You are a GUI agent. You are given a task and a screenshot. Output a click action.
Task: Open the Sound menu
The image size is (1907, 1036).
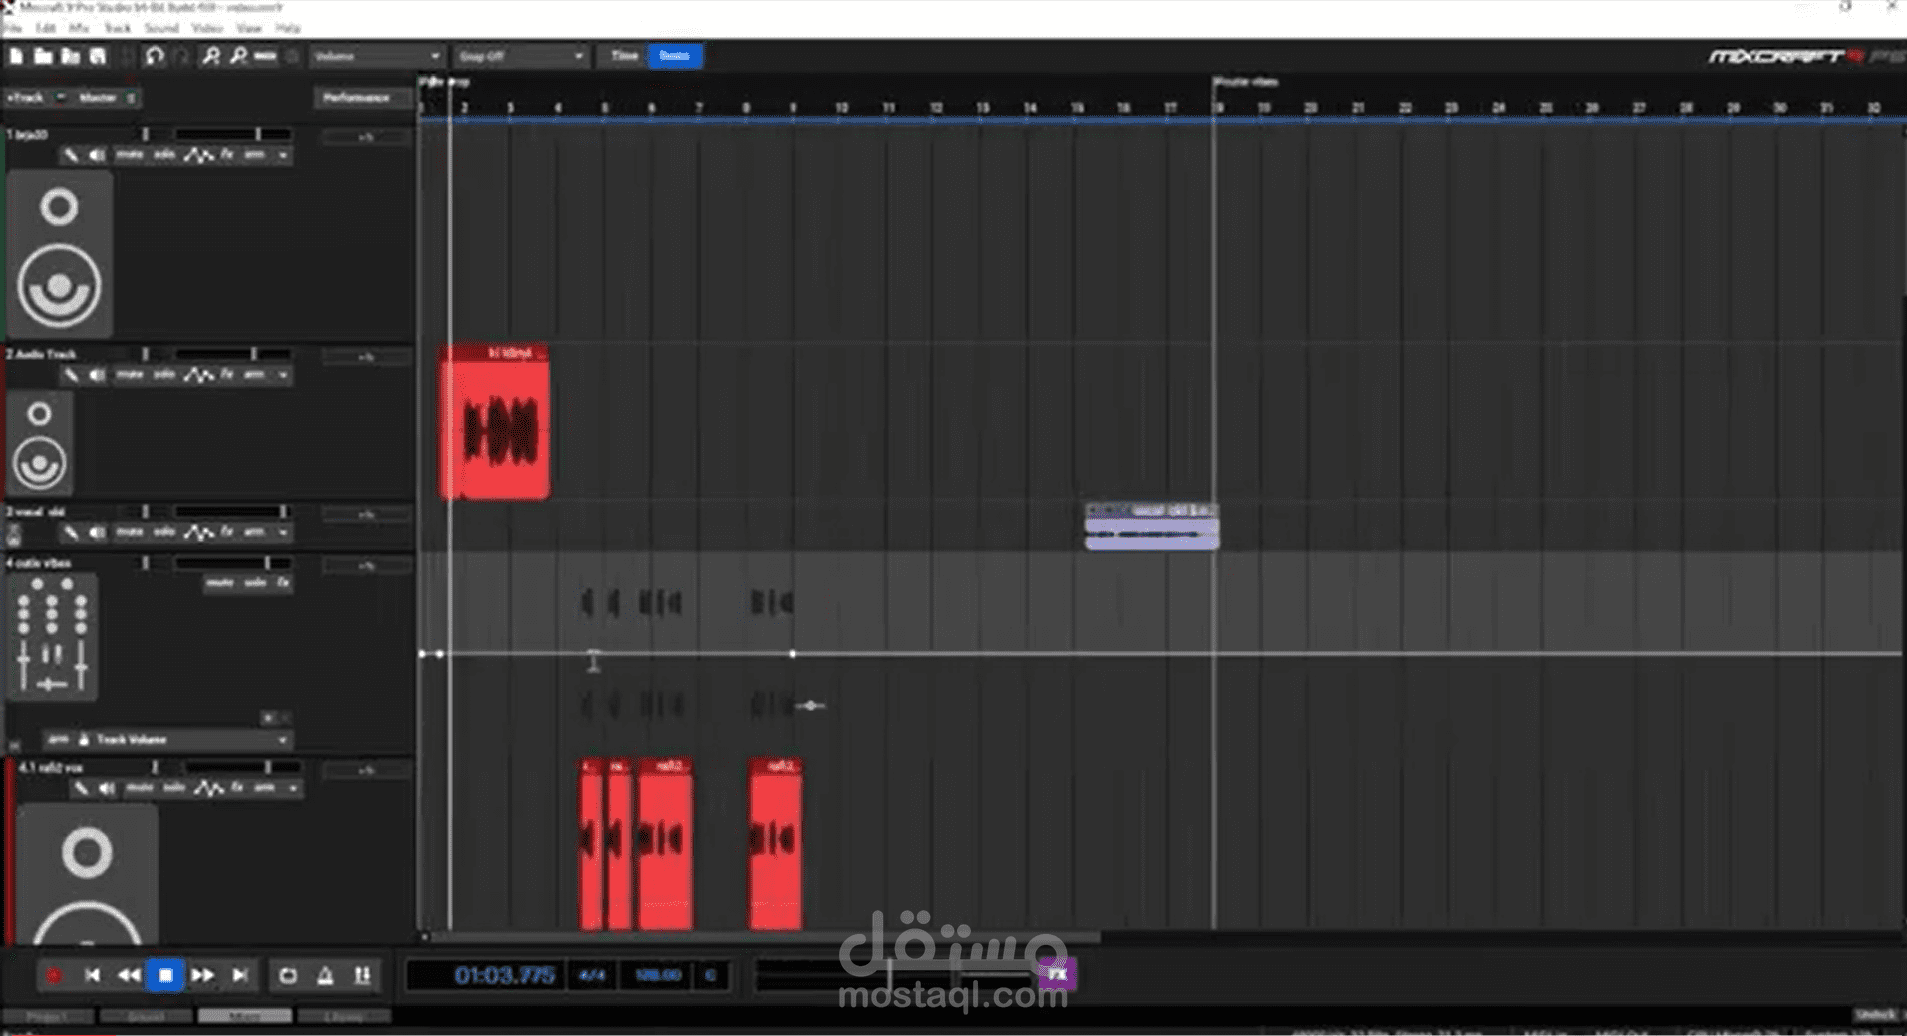pos(161,28)
